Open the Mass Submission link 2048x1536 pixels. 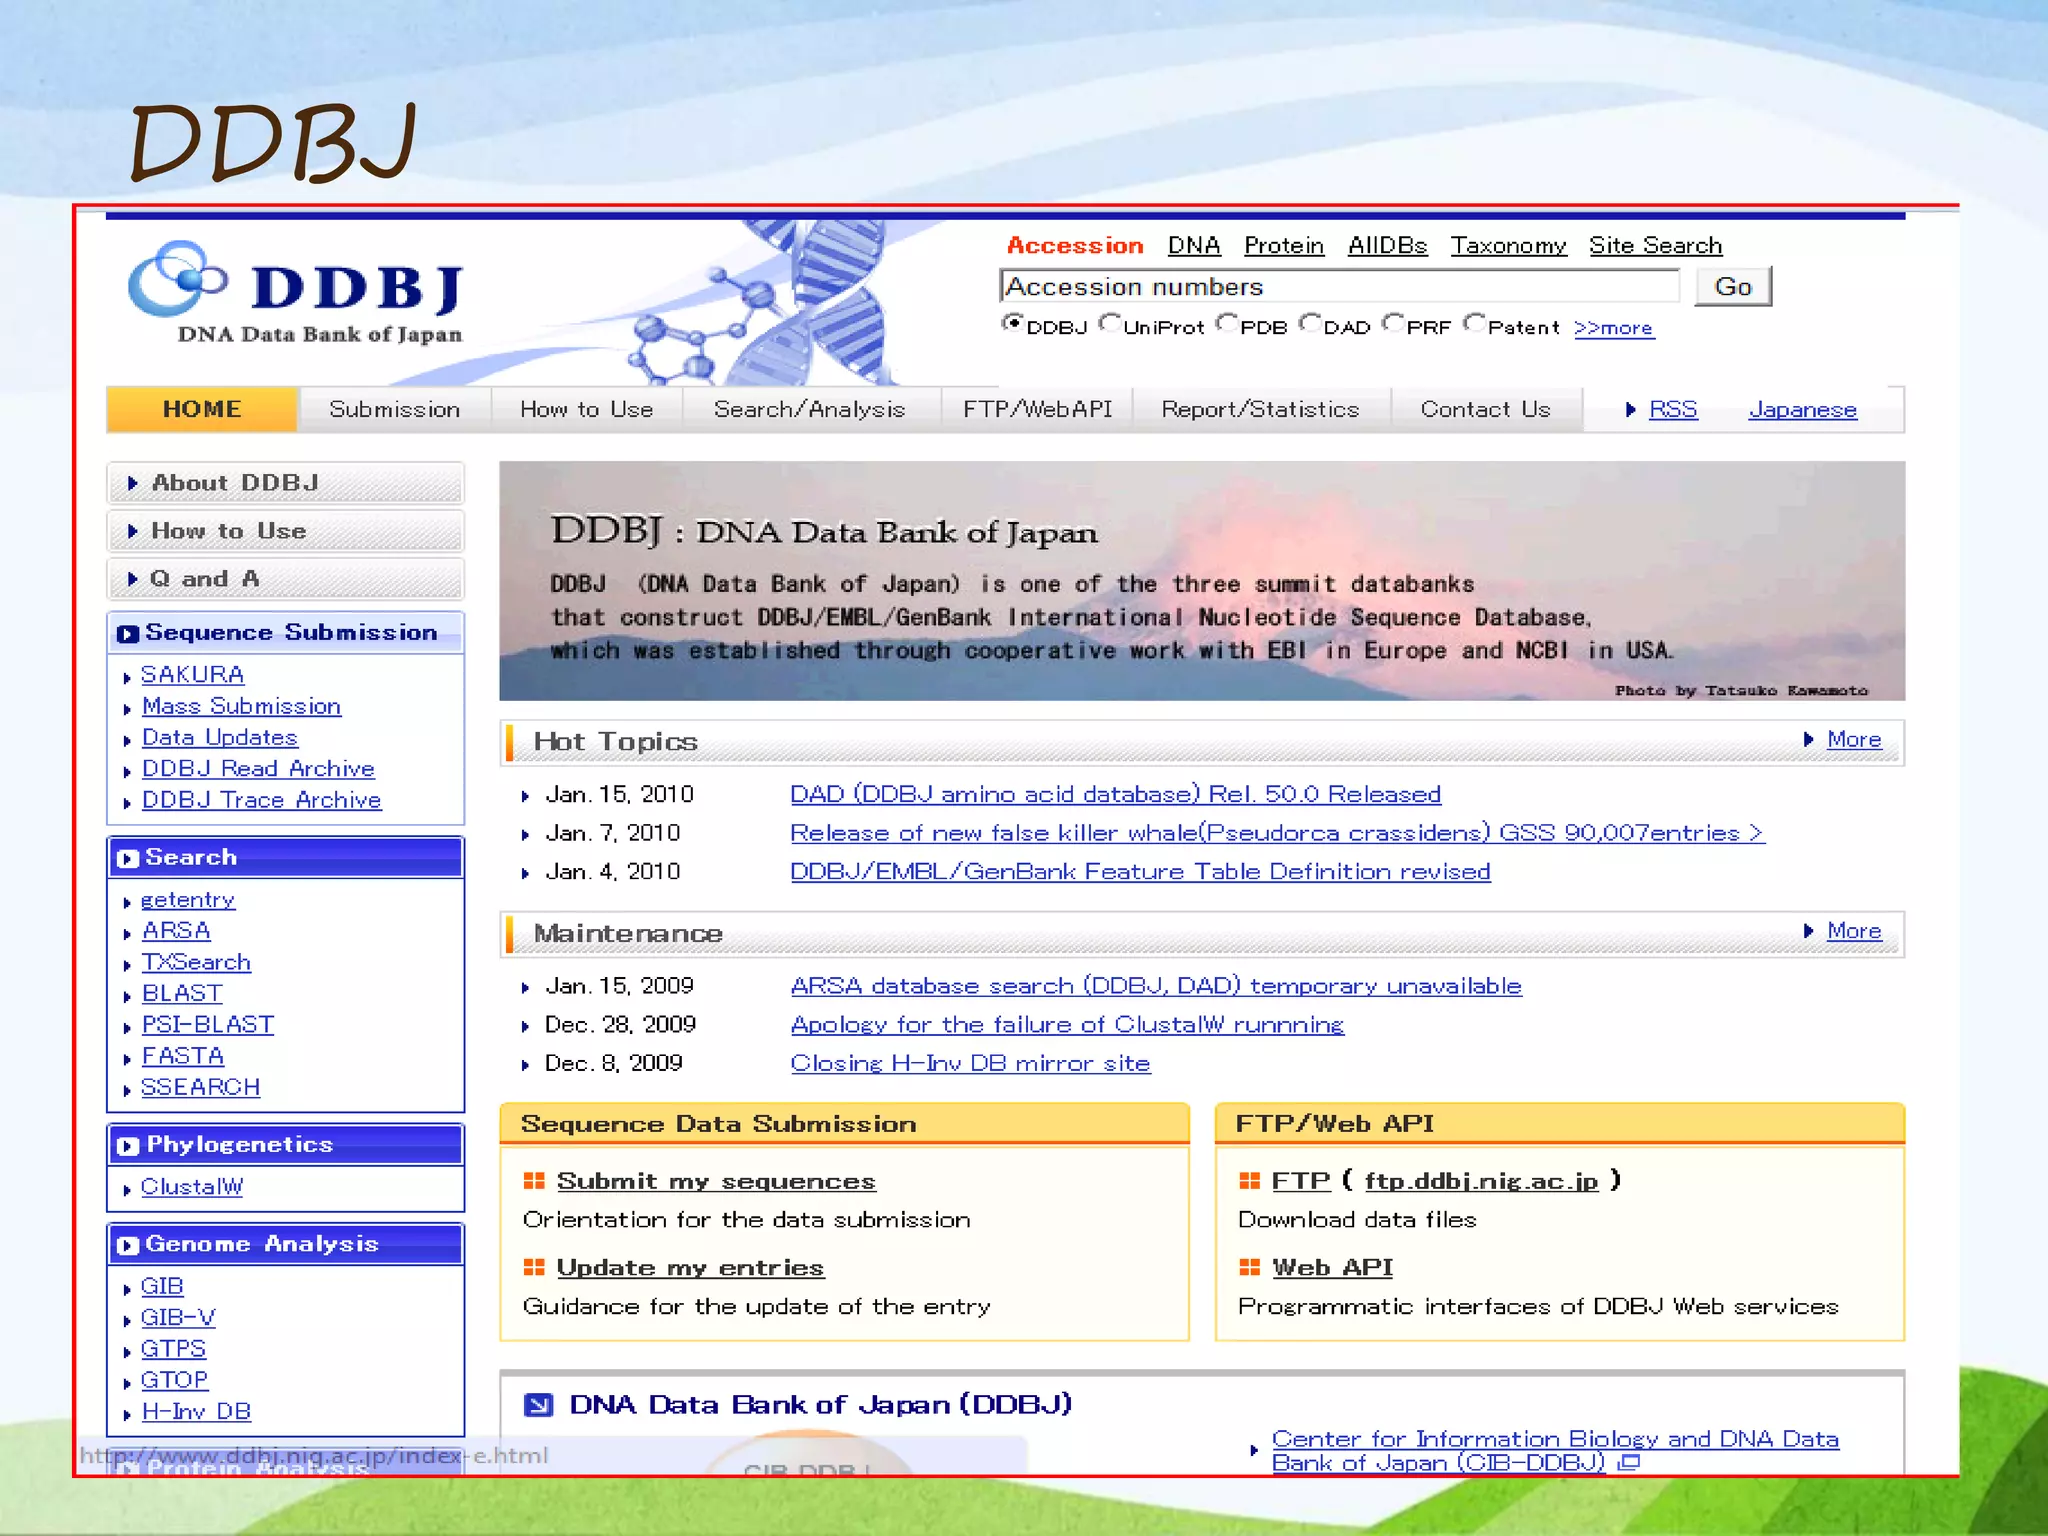[241, 706]
